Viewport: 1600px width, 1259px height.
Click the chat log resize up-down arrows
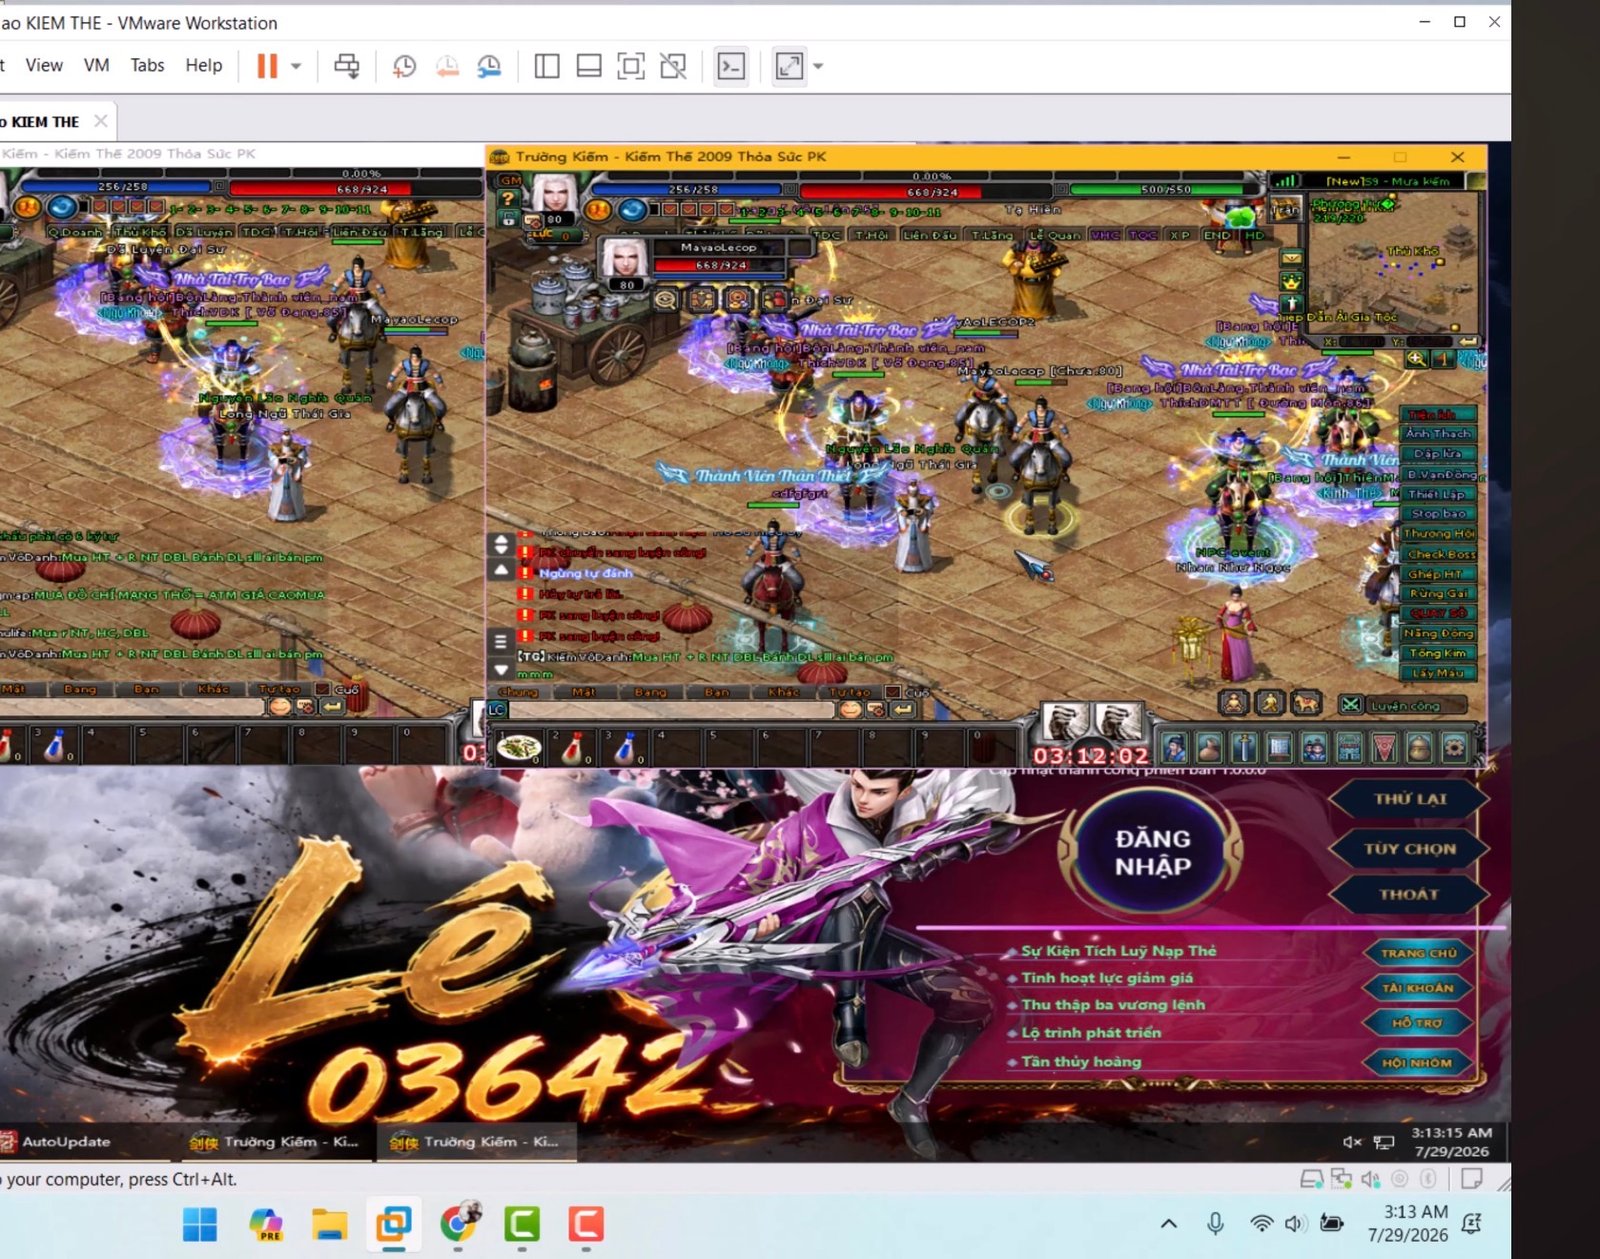tap(502, 545)
